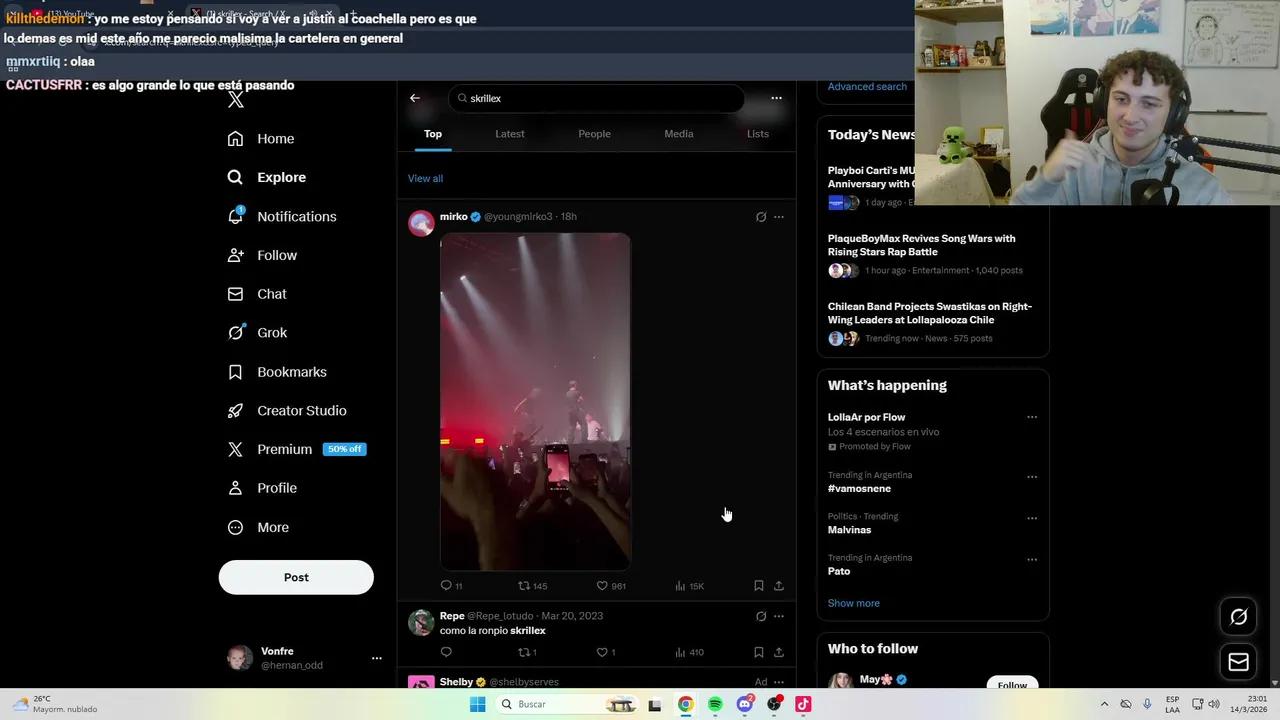Click the Advanced search link
The image size is (1280, 720).
click(x=867, y=87)
